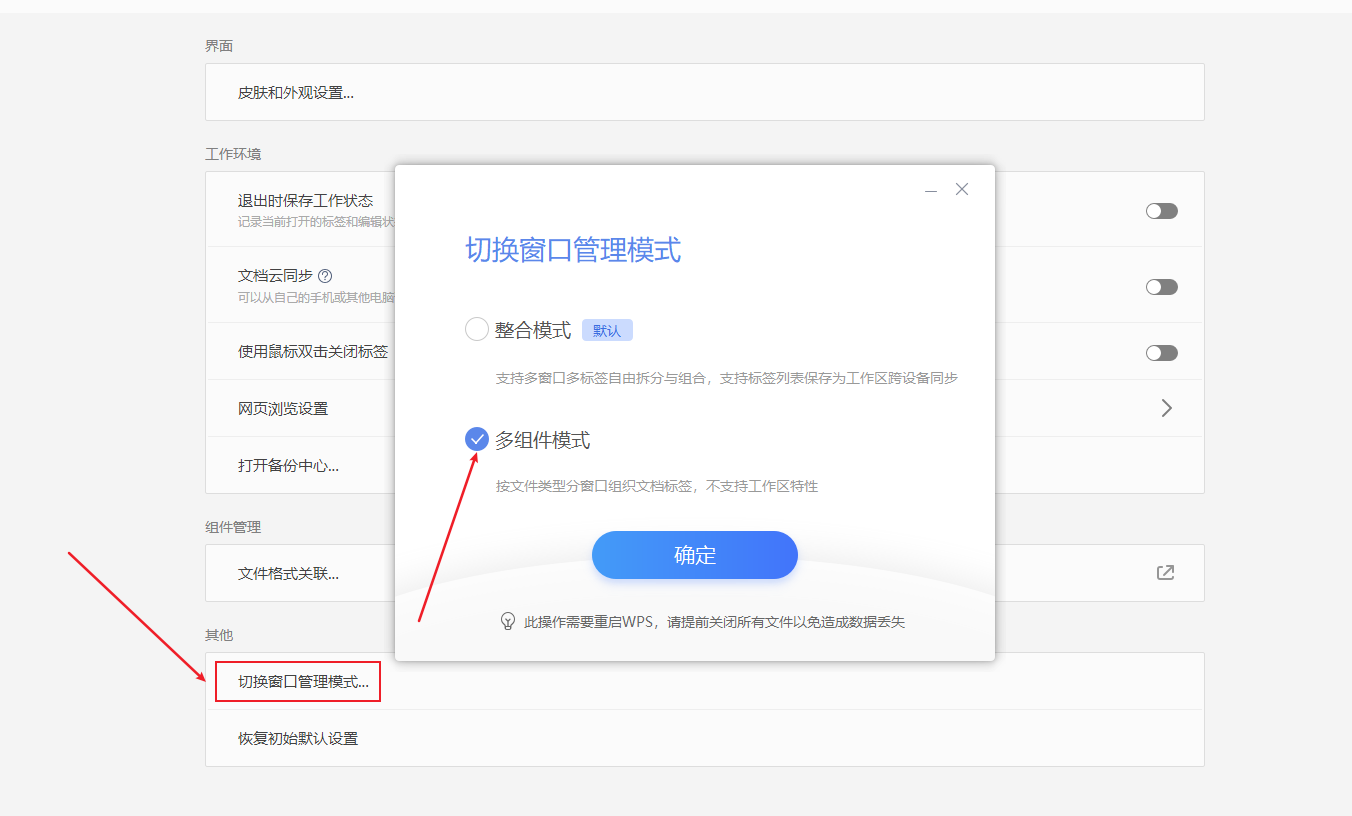Select the 多组件模式 radio button
The image size is (1352, 816).
pyautogui.click(x=477, y=438)
